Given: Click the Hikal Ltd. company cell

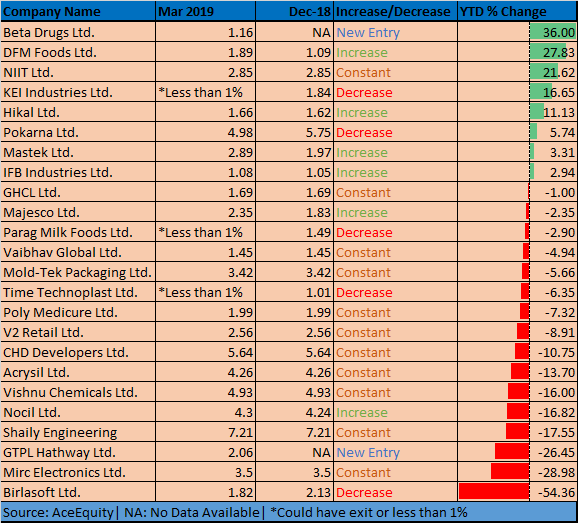Looking at the screenshot, I should (78, 113).
